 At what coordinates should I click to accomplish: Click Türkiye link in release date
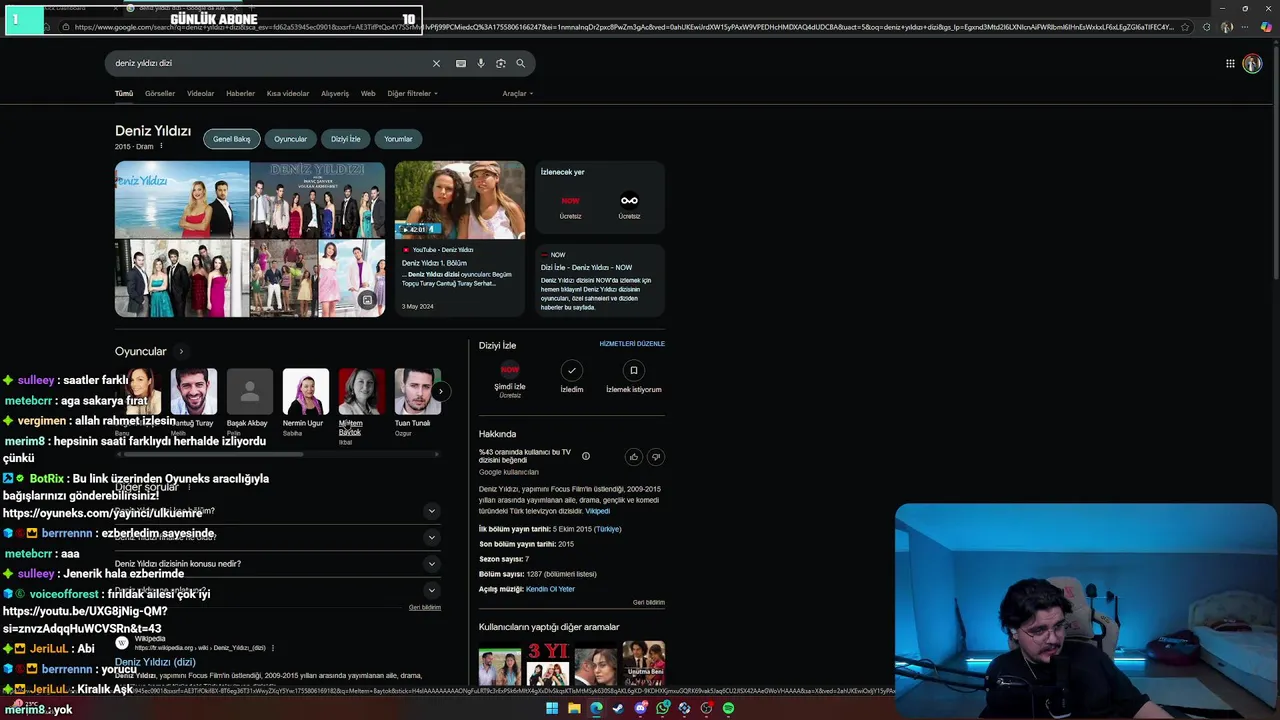click(608, 529)
